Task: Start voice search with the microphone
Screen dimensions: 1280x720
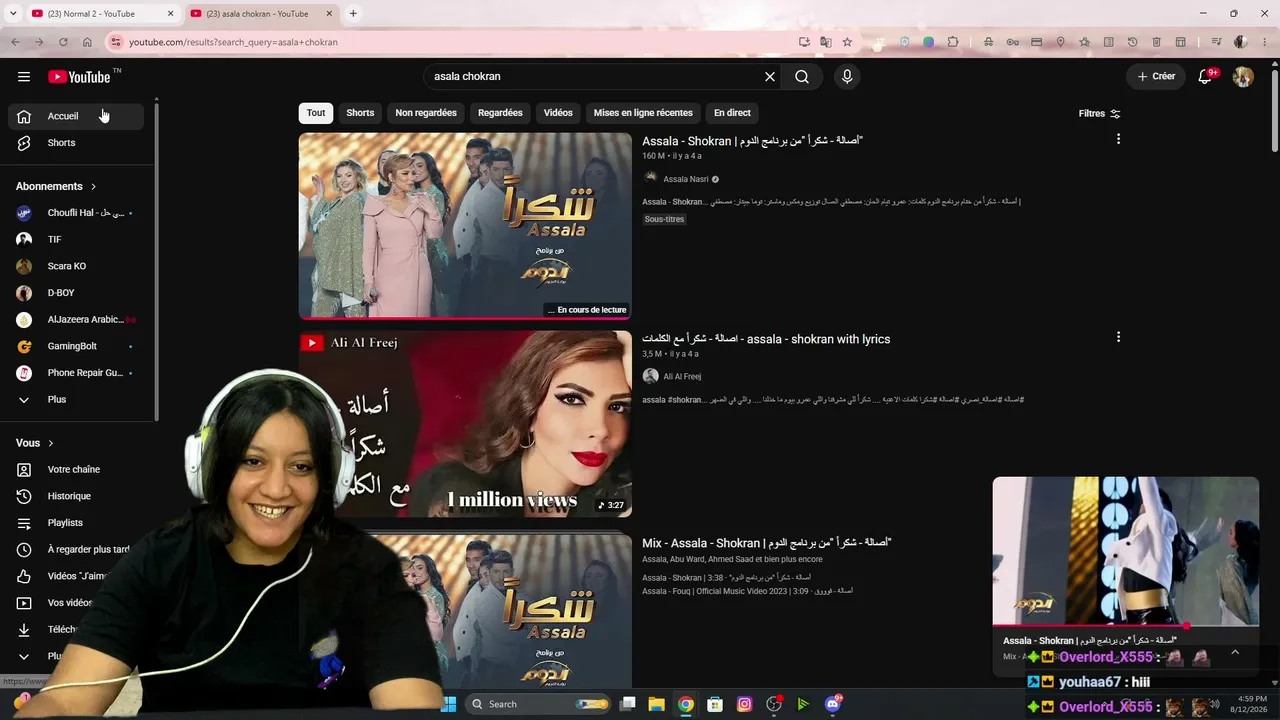Action: [x=847, y=77]
